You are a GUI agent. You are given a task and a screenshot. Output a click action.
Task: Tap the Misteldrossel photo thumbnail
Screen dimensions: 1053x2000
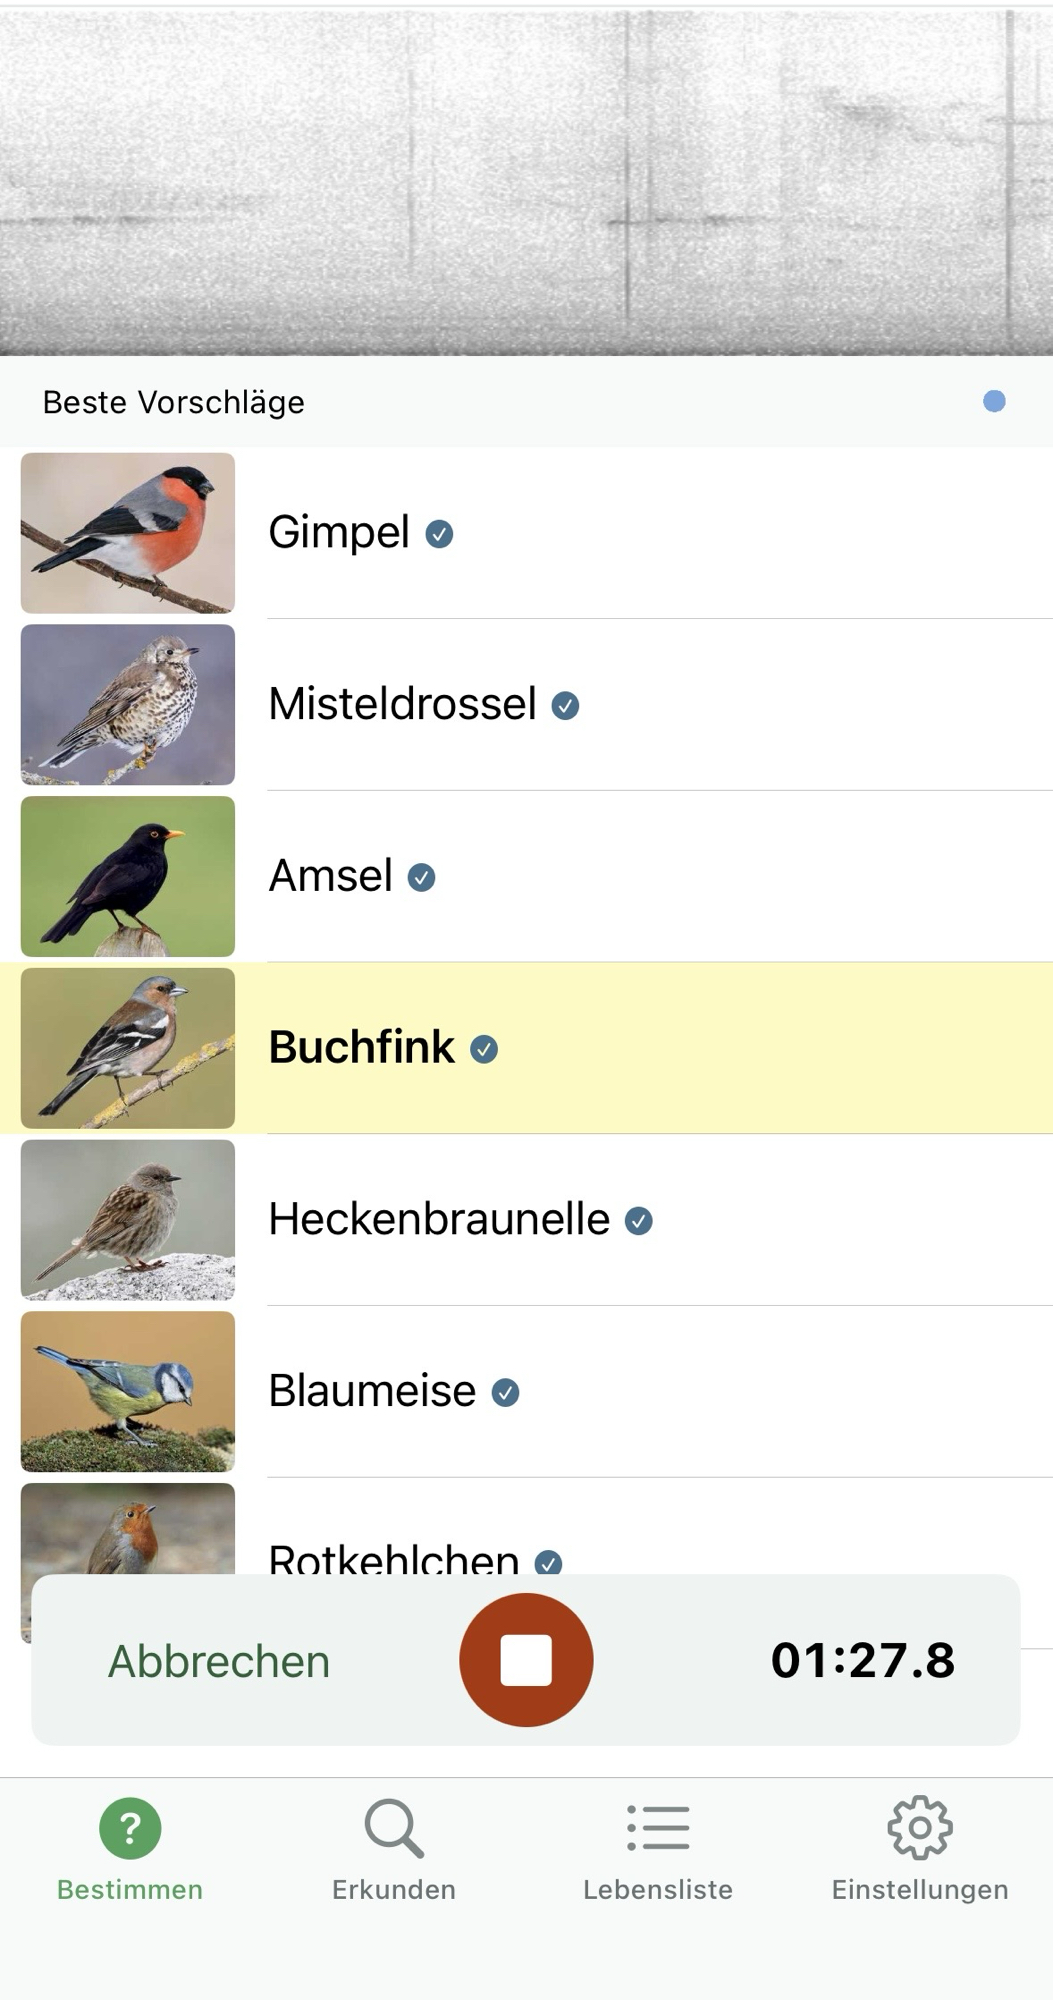[x=128, y=705]
